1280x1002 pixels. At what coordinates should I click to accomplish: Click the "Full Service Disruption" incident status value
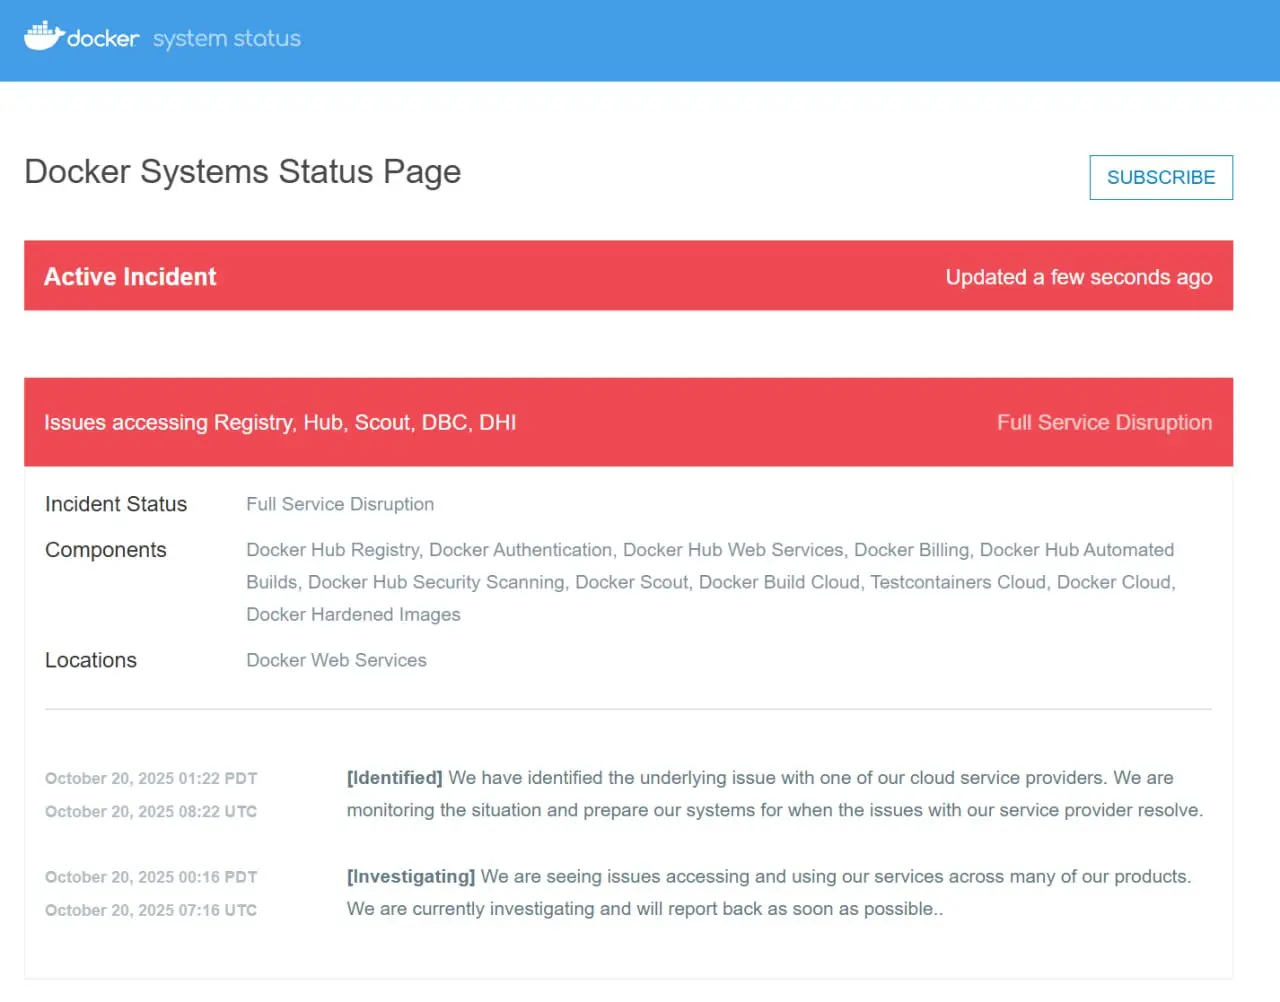(x=340, y=504)
